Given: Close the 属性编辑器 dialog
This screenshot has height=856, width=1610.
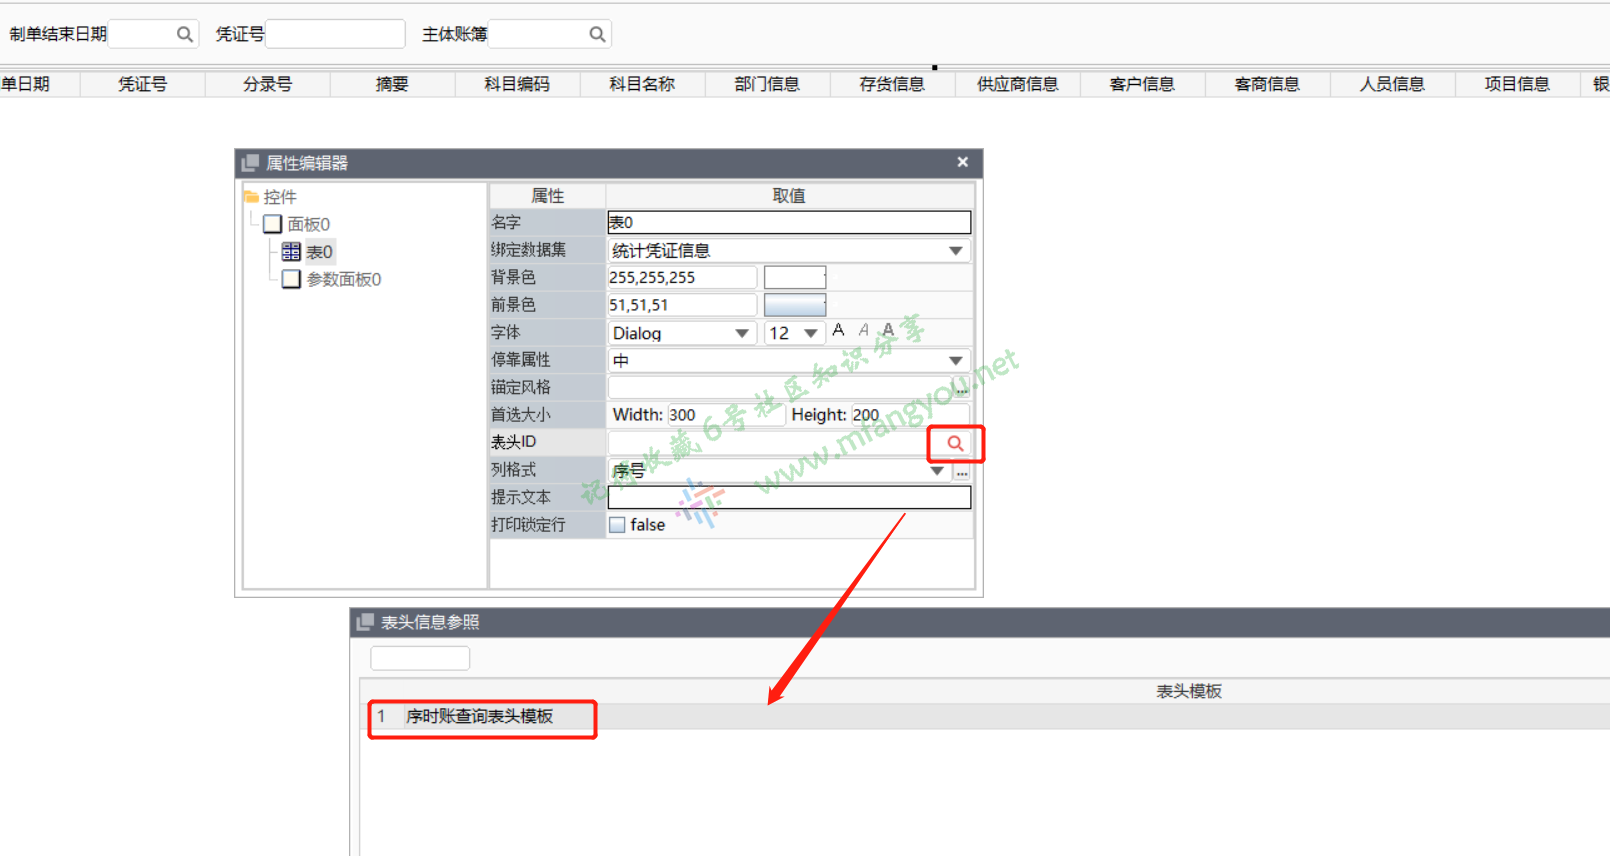Looking at the screenshot, I should 962,162.
